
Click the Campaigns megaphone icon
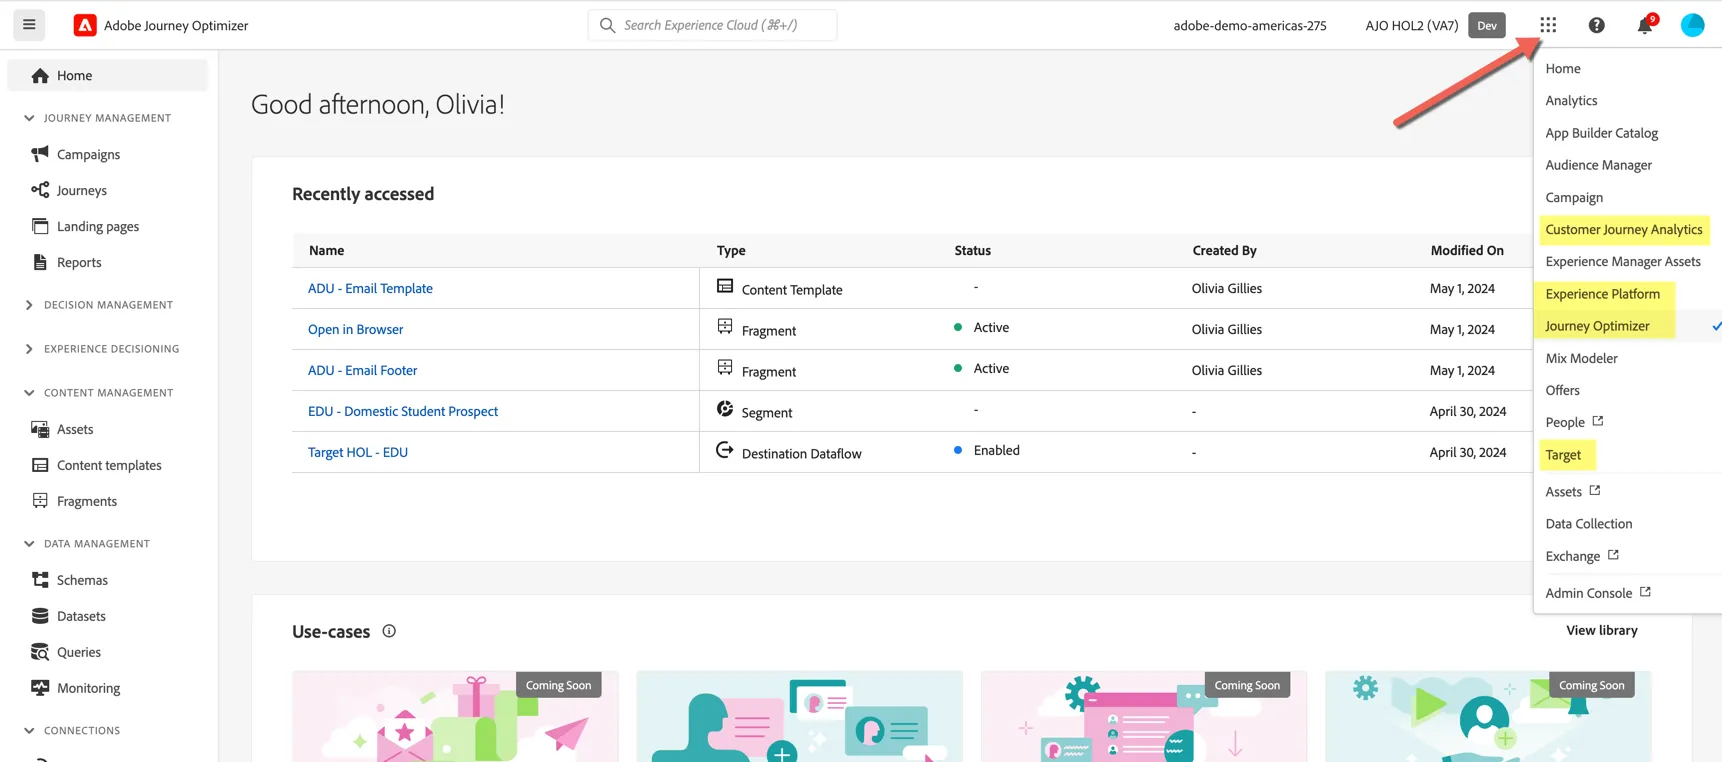click(40, 154)
